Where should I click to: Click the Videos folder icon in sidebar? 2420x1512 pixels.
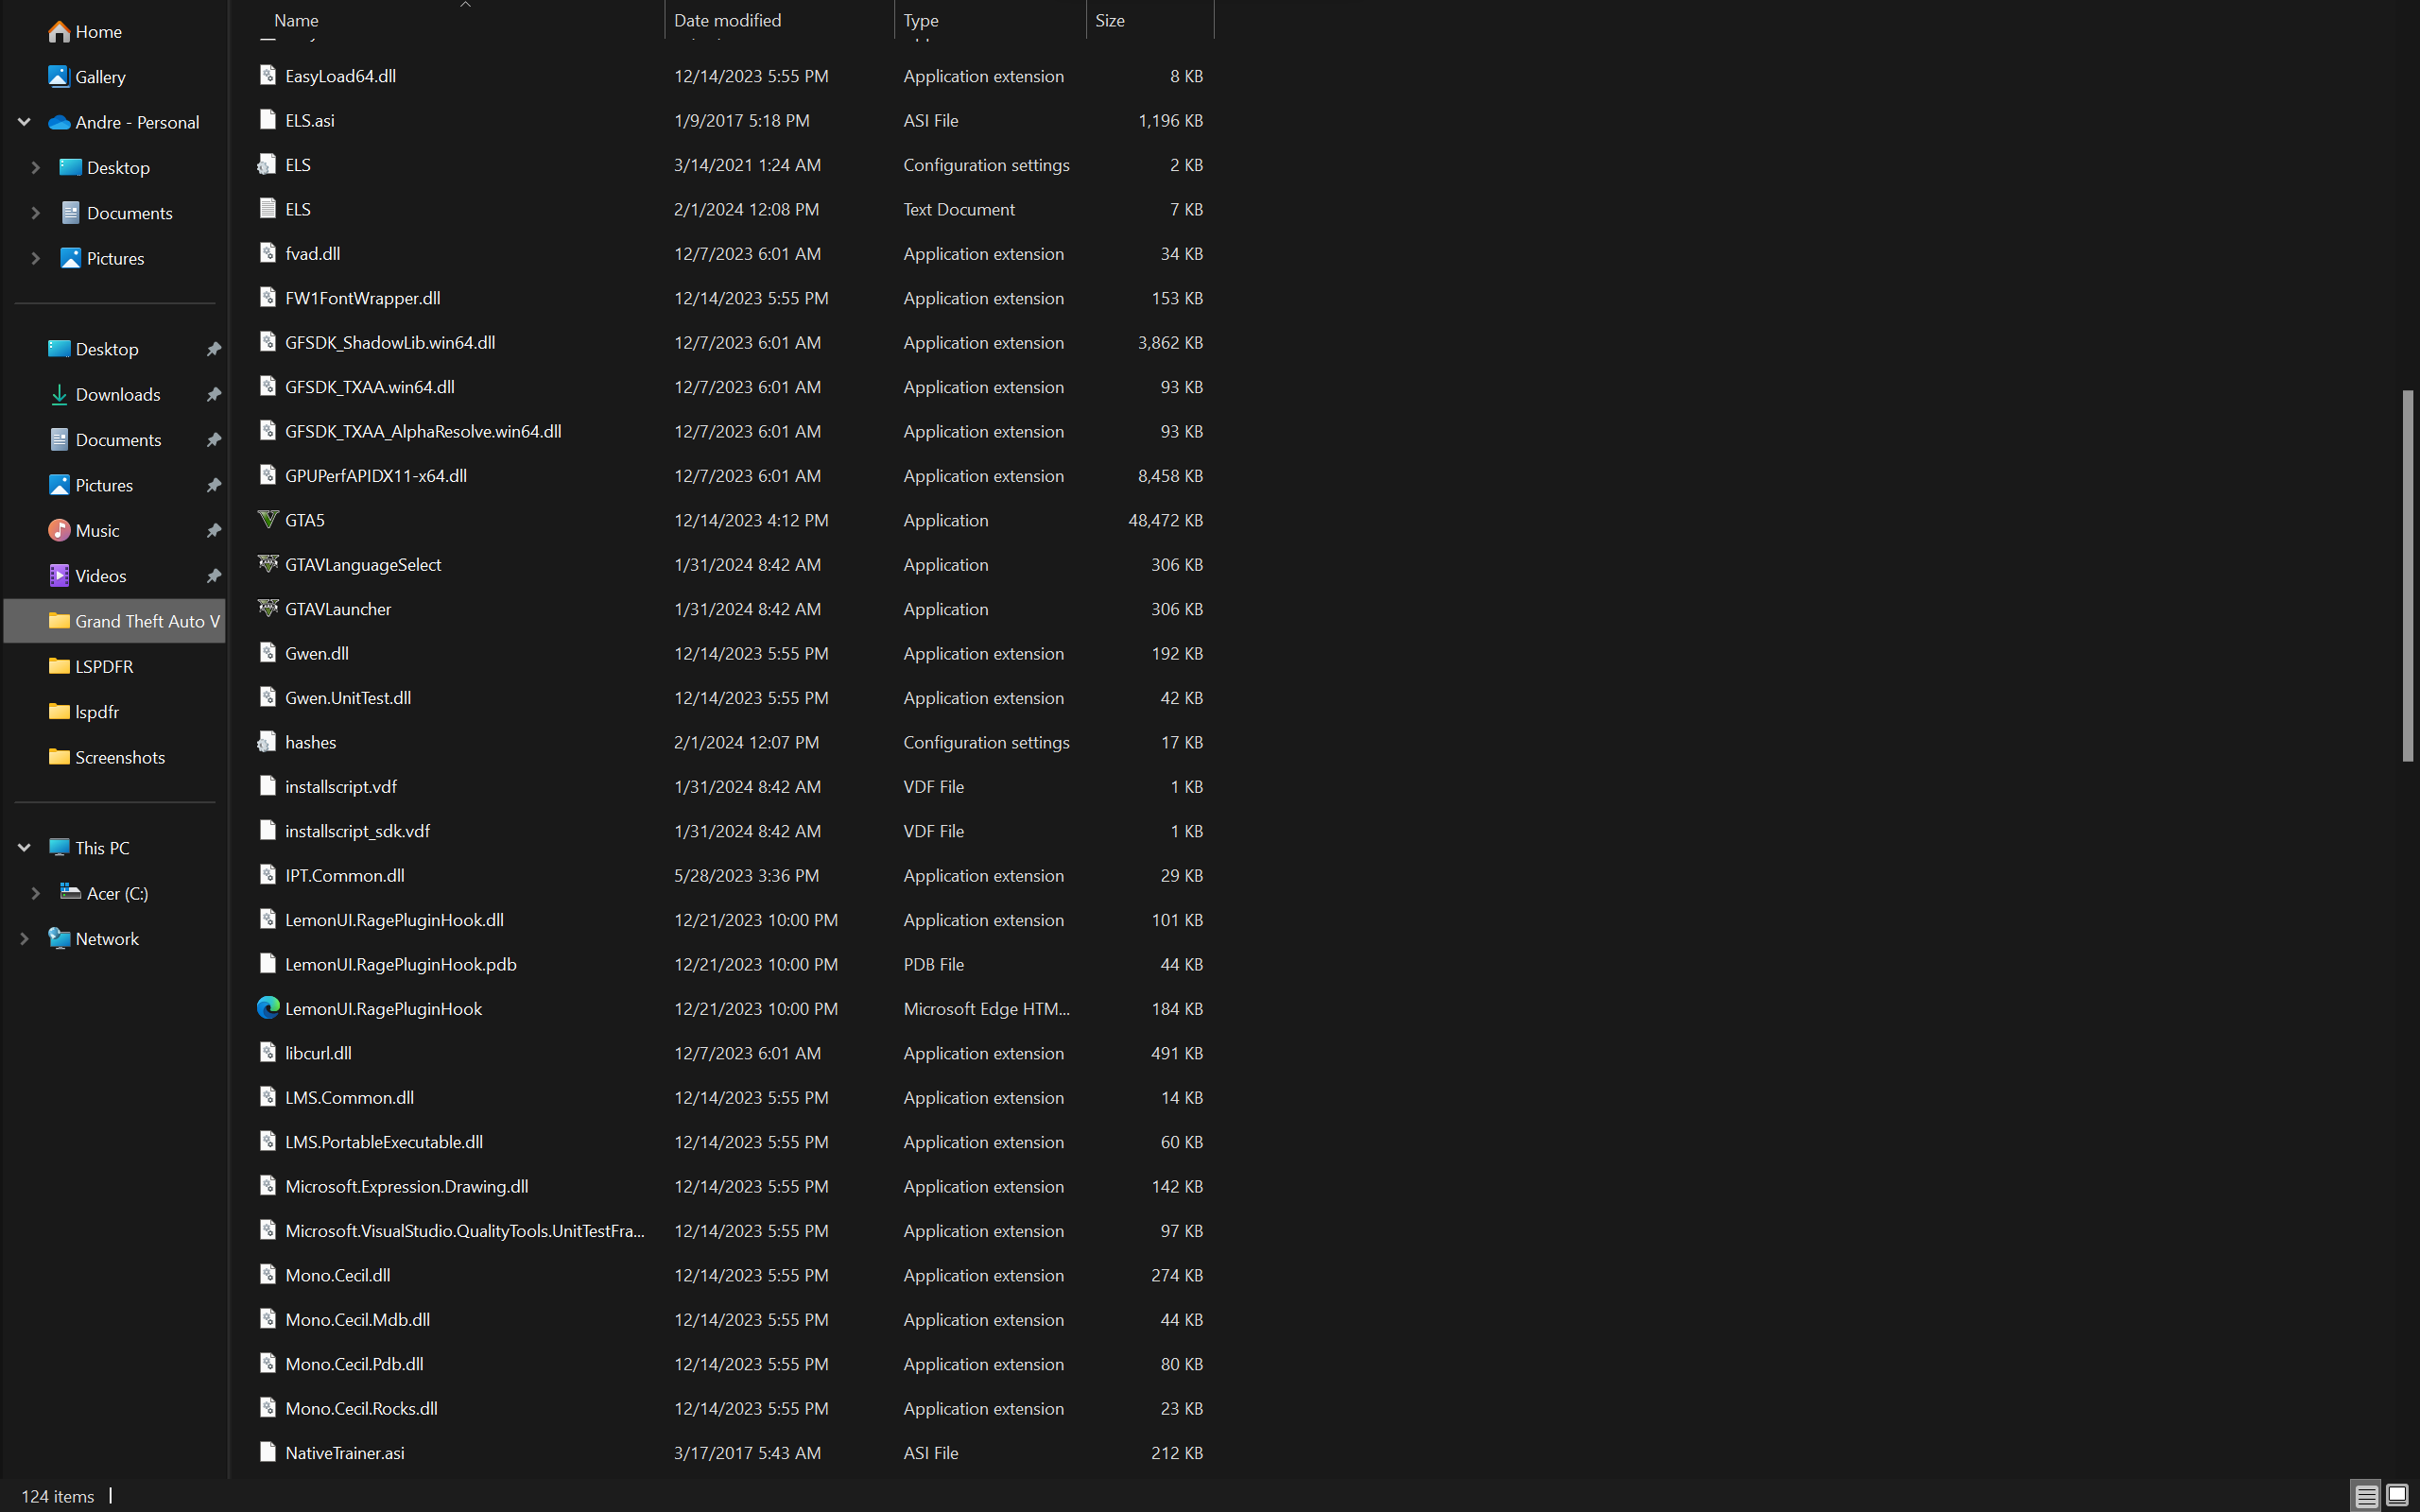(x=59, y=576)
